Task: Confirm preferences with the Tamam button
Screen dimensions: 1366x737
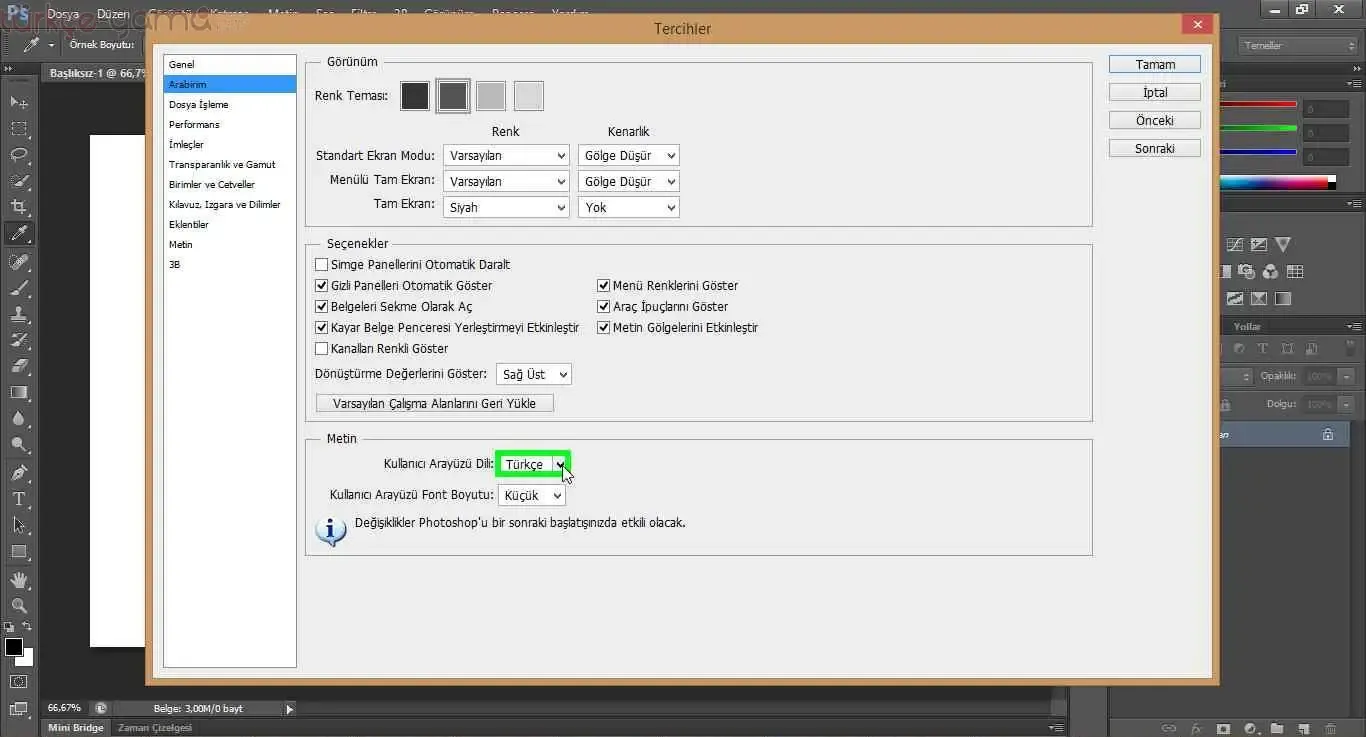Action: click(1154, 64)
